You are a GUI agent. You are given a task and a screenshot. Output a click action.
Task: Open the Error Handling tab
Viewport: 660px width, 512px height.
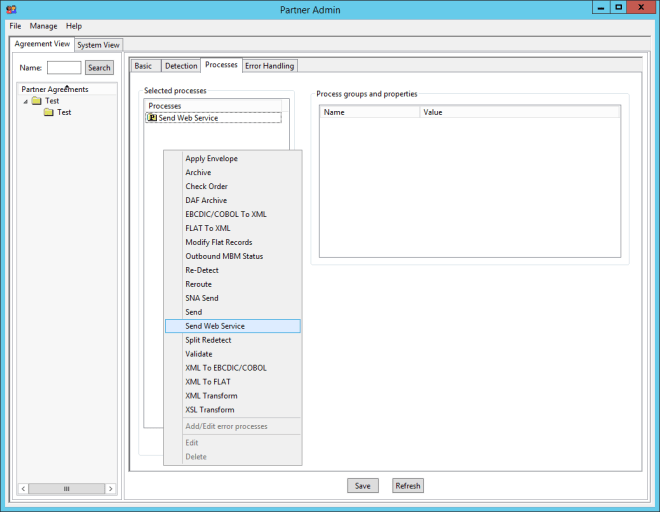coord(269,66)
